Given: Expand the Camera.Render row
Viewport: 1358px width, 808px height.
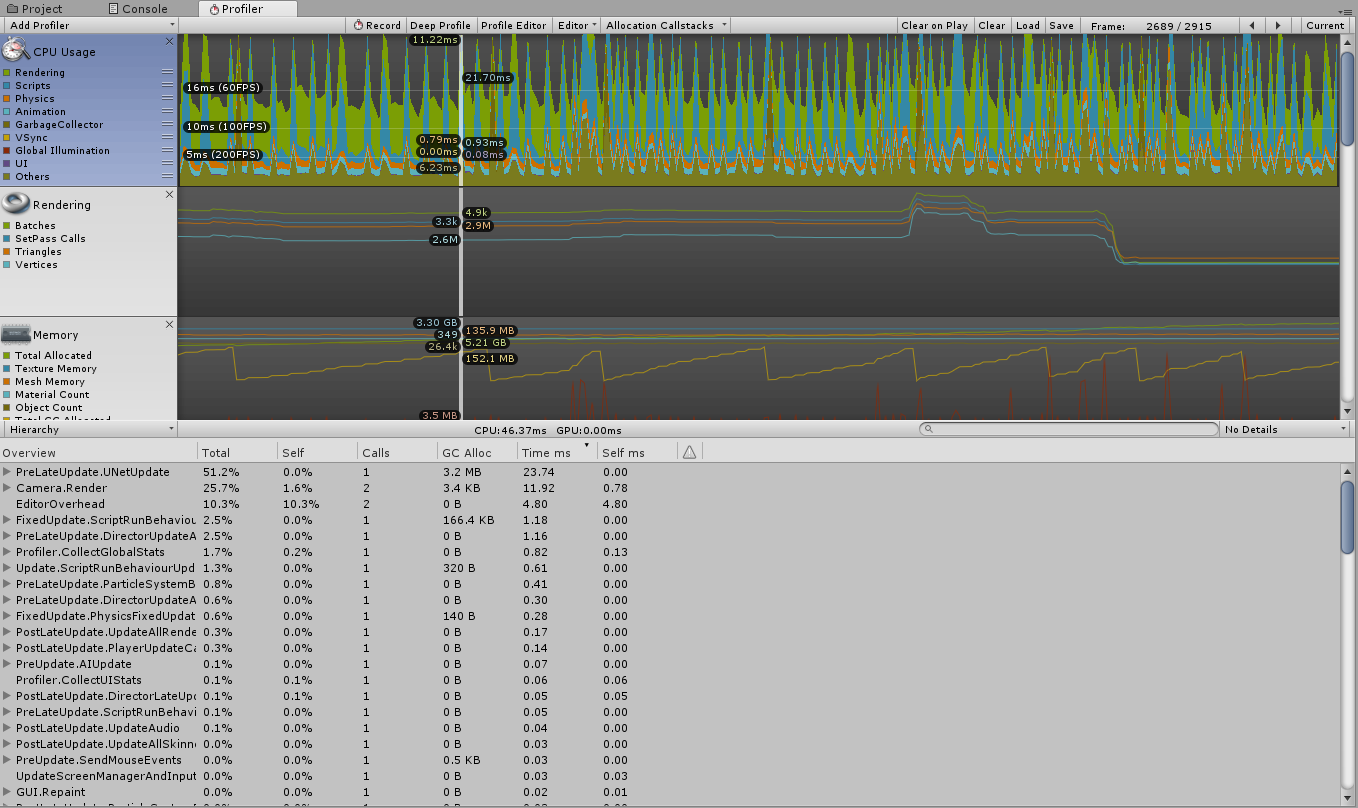Looking at the screenshot, I should pos(7,488).
